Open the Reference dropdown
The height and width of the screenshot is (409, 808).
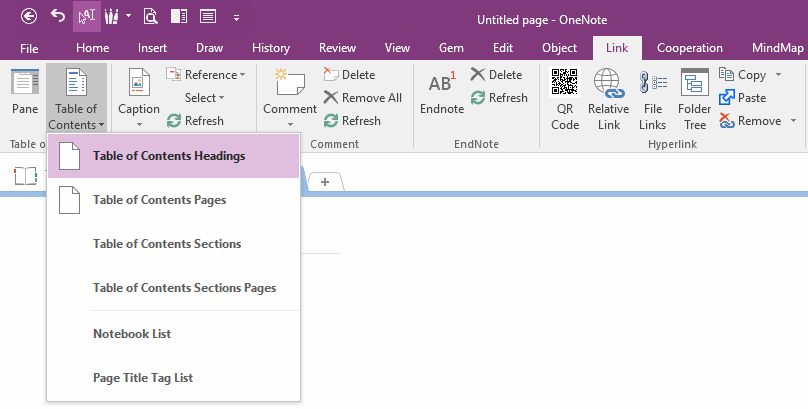point(206,75)
